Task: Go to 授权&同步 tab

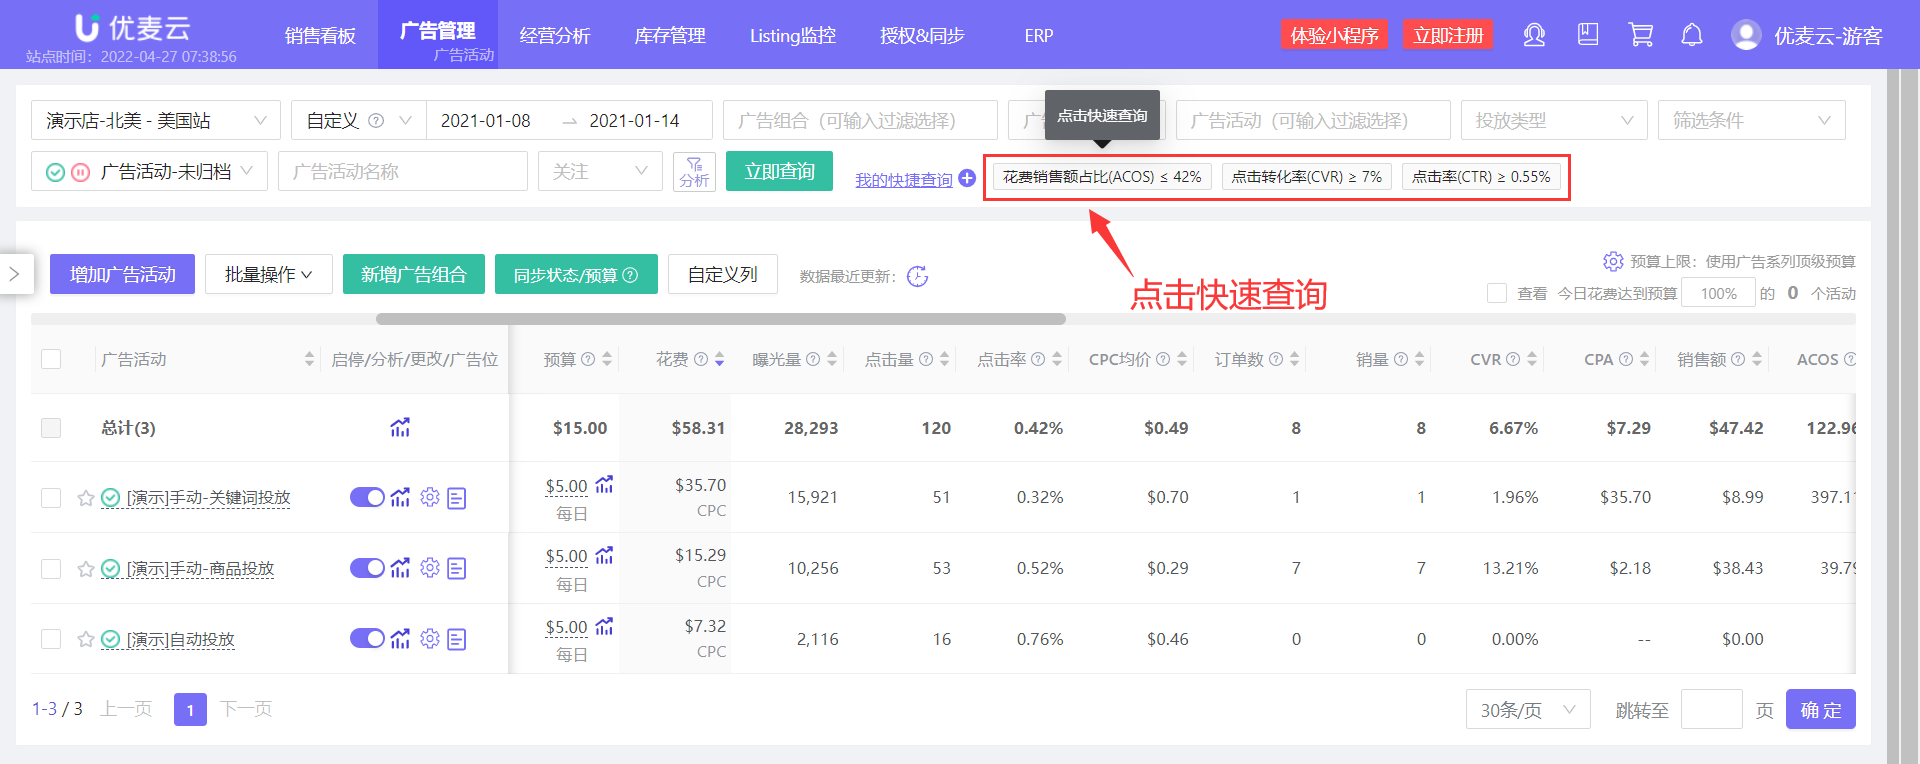Action: click(x=922, y=36)
